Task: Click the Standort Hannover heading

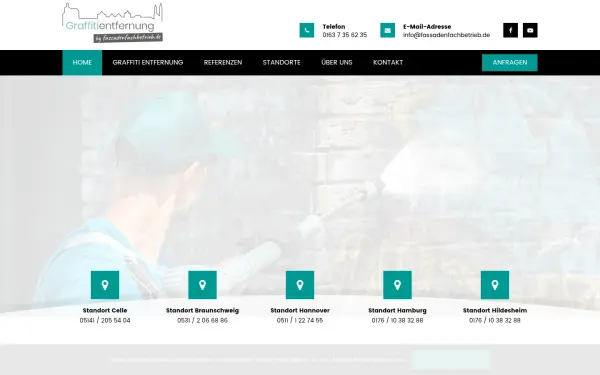Action: pos(300,310)
